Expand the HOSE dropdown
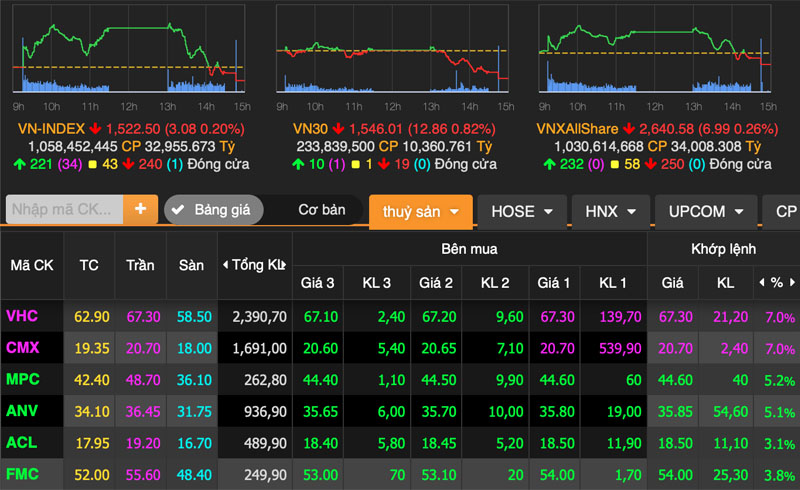This screenshot has height=490, width=800. (x=521, y=211)
